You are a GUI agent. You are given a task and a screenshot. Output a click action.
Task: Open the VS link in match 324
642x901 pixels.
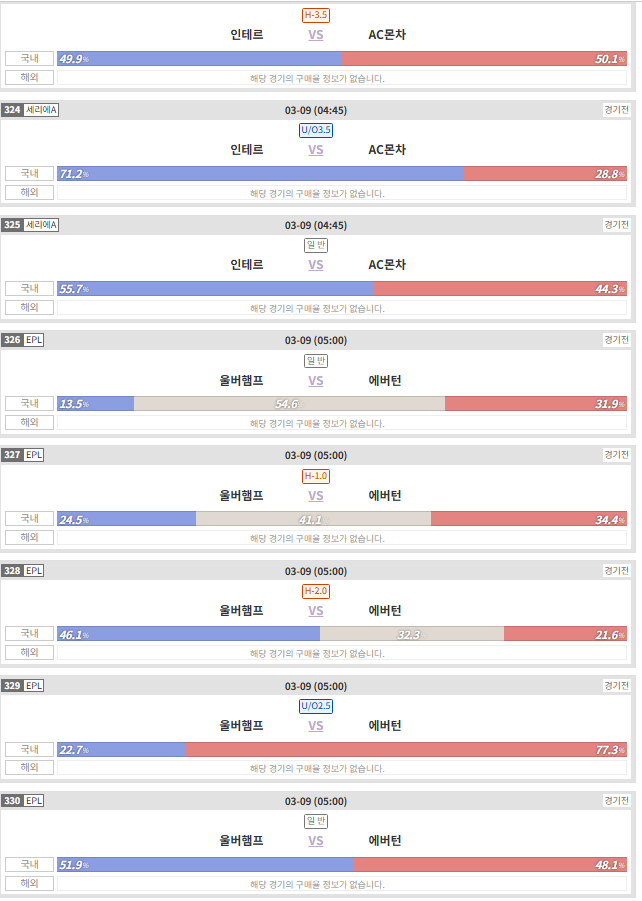point(316,150)
